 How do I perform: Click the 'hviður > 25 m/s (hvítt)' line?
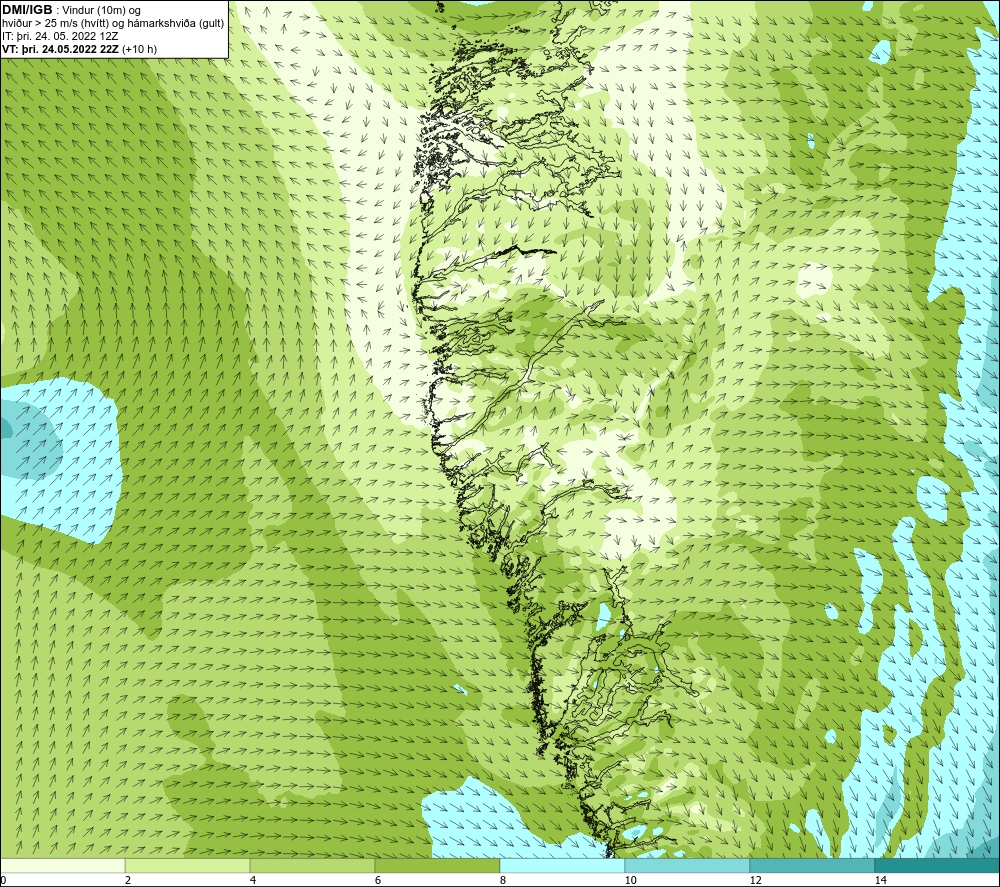(54, 24)
